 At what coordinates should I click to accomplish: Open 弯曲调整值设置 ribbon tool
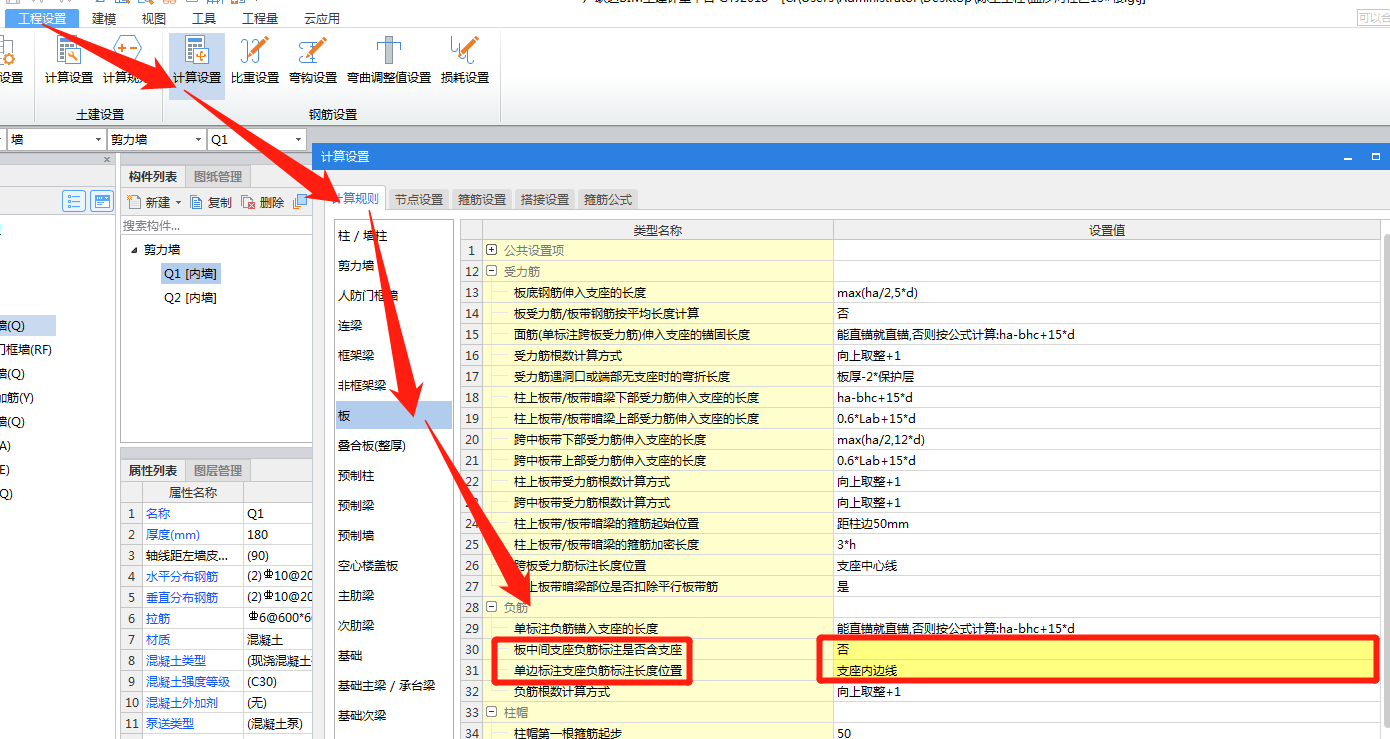[389, 61]
